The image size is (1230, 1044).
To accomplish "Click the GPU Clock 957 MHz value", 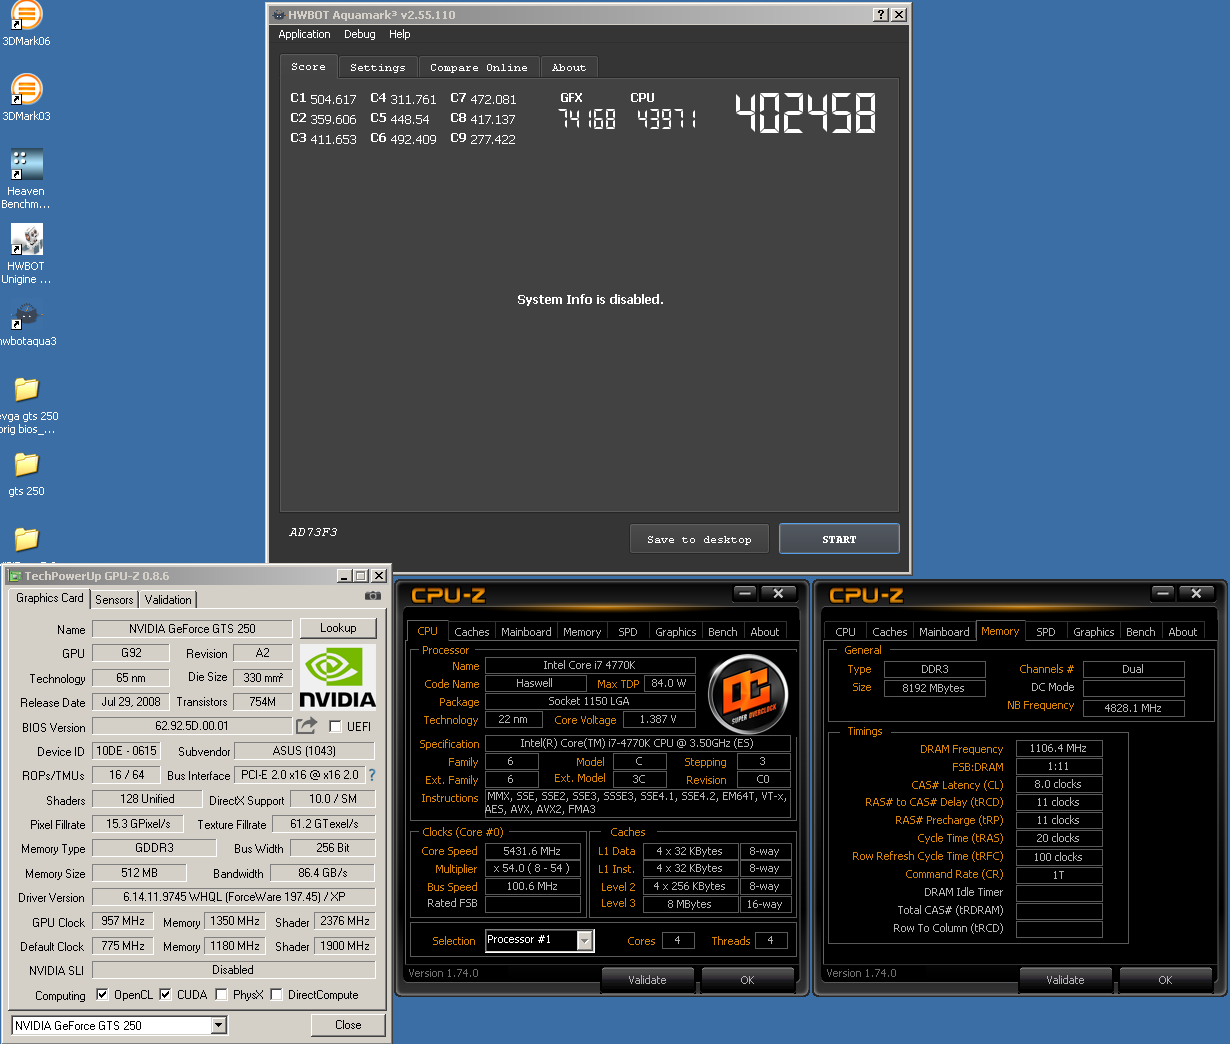I will coord(123,921).
